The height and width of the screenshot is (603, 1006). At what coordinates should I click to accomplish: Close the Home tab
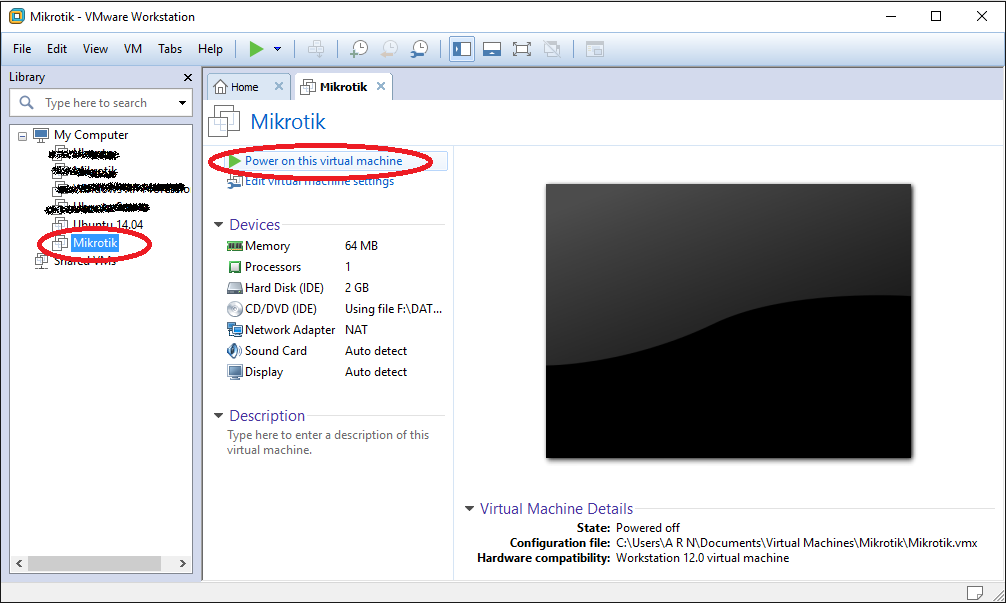278,86
